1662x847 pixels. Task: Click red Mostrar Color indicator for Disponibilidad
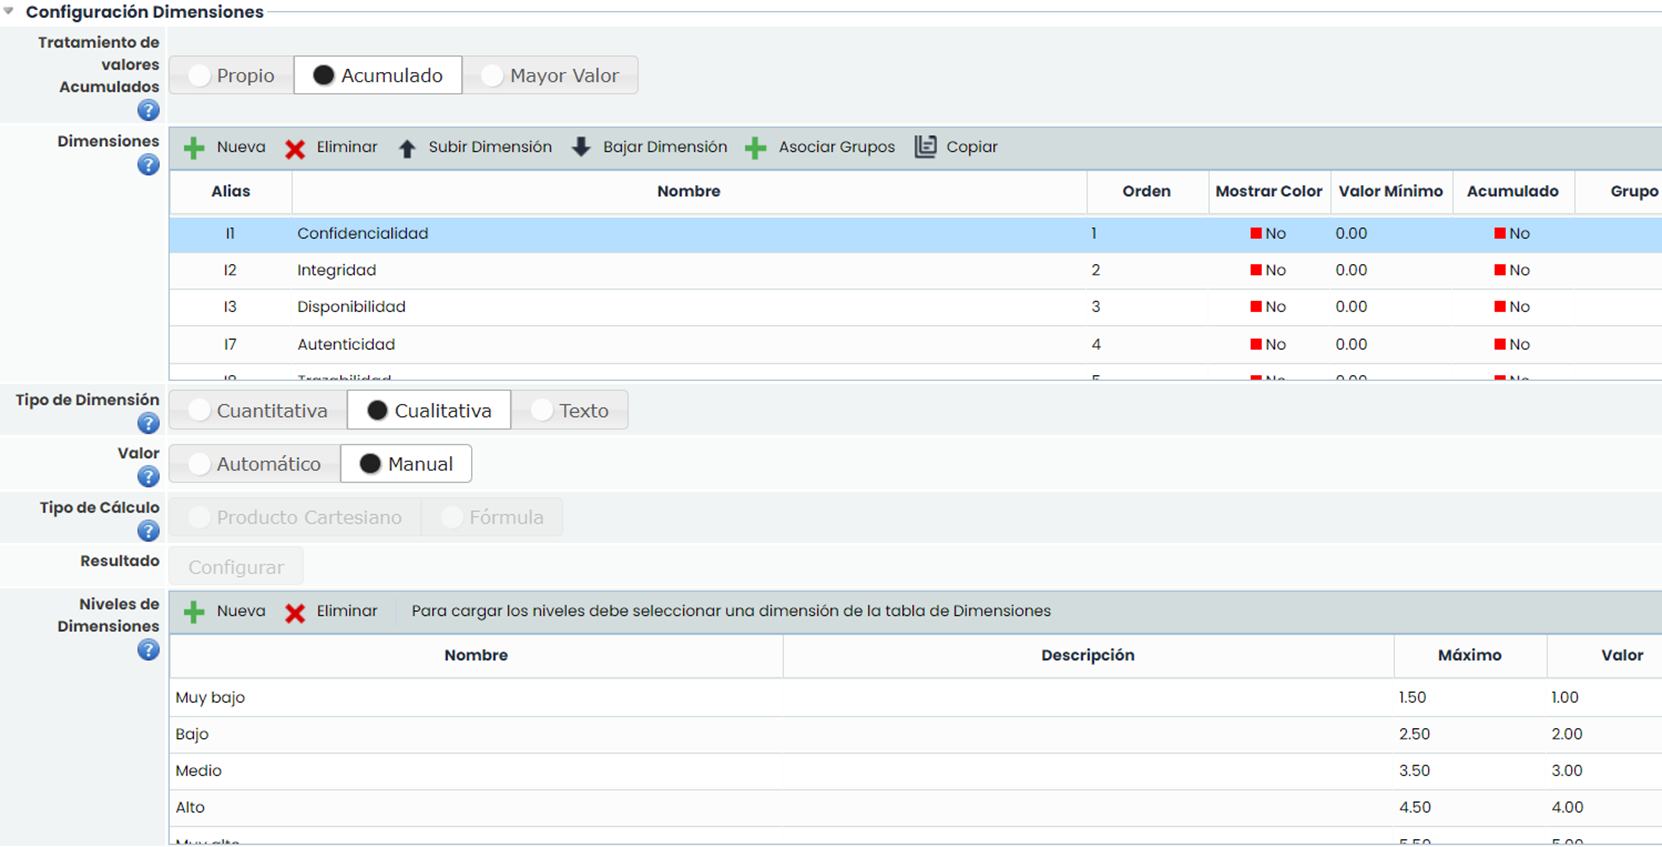click(1256, 307)
